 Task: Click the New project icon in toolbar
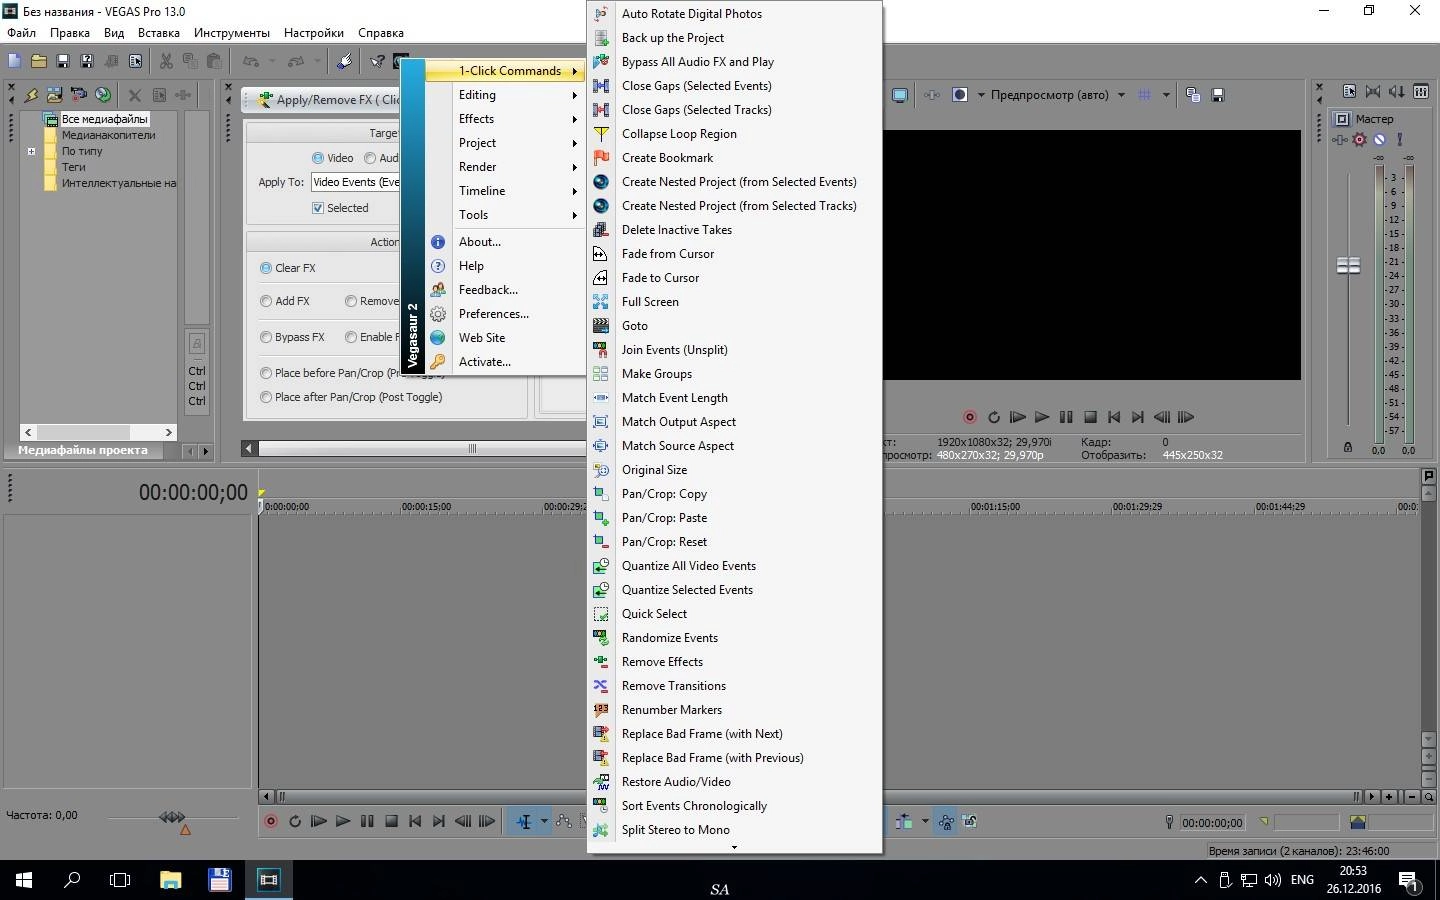coord(15,61)
